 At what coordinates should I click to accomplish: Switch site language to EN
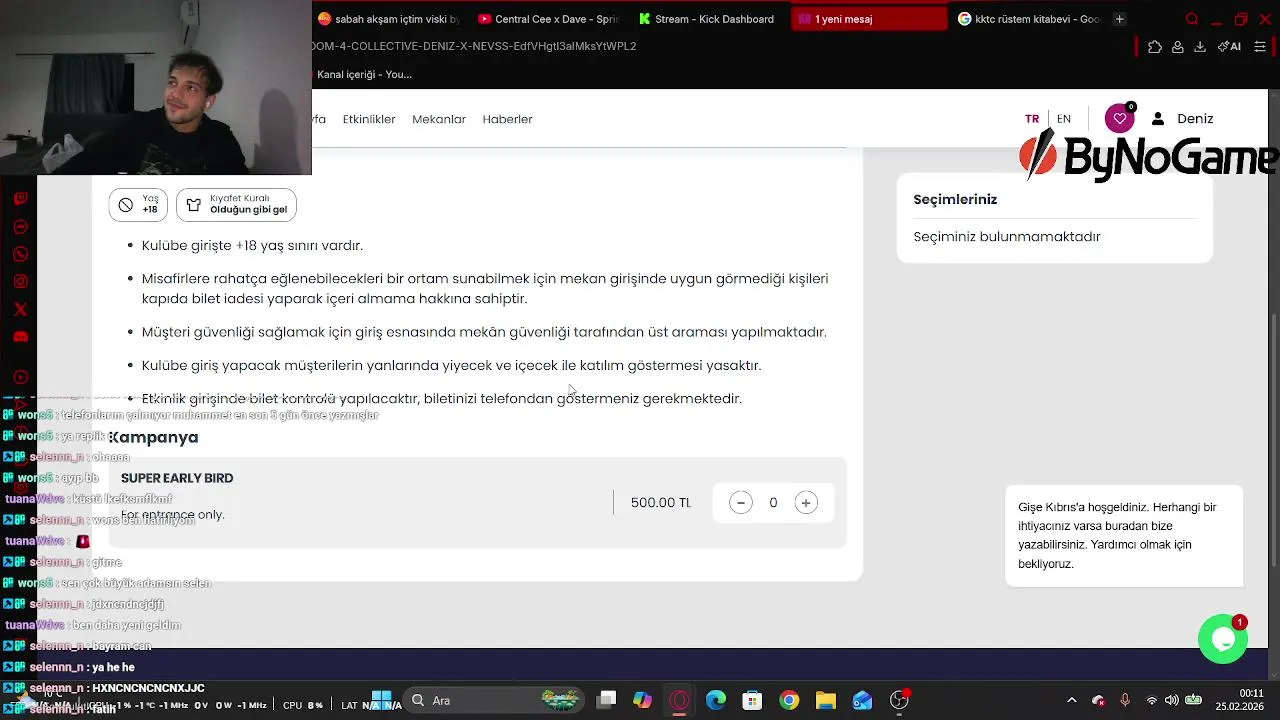(1064, 119)
